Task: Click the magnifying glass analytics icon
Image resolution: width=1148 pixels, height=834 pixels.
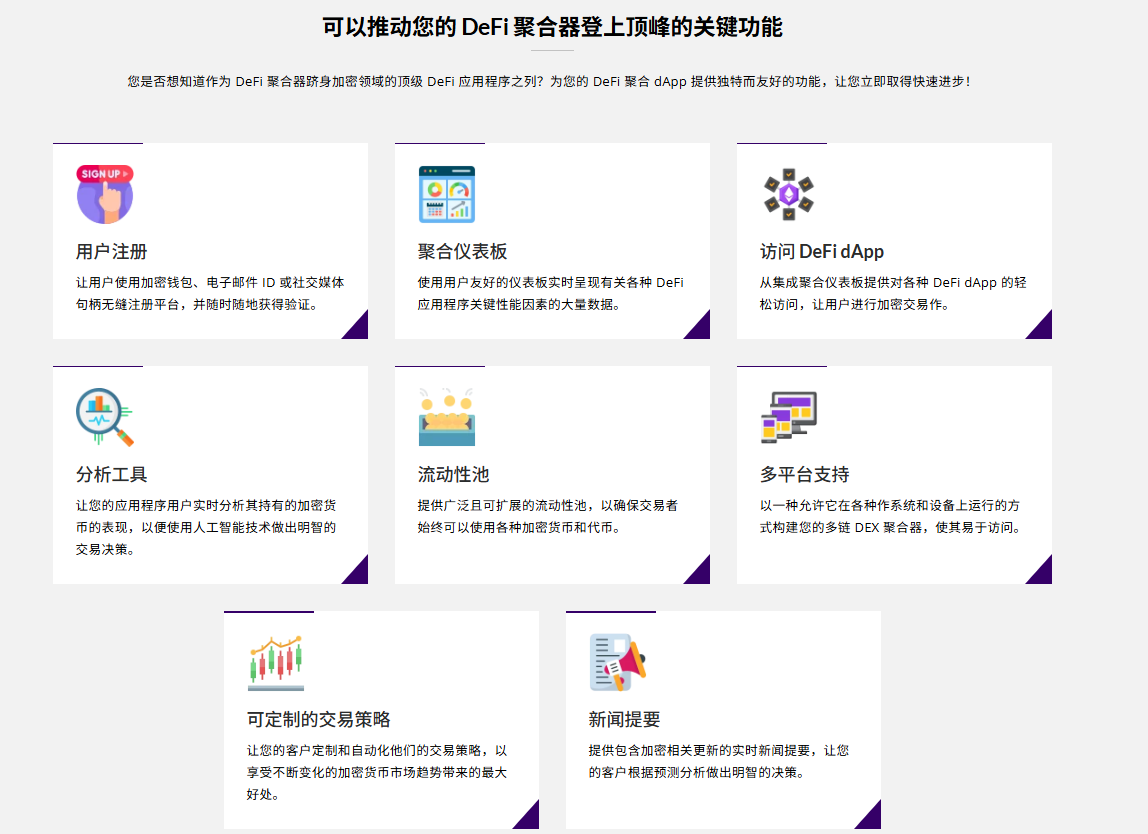Action: coord(104,417)
